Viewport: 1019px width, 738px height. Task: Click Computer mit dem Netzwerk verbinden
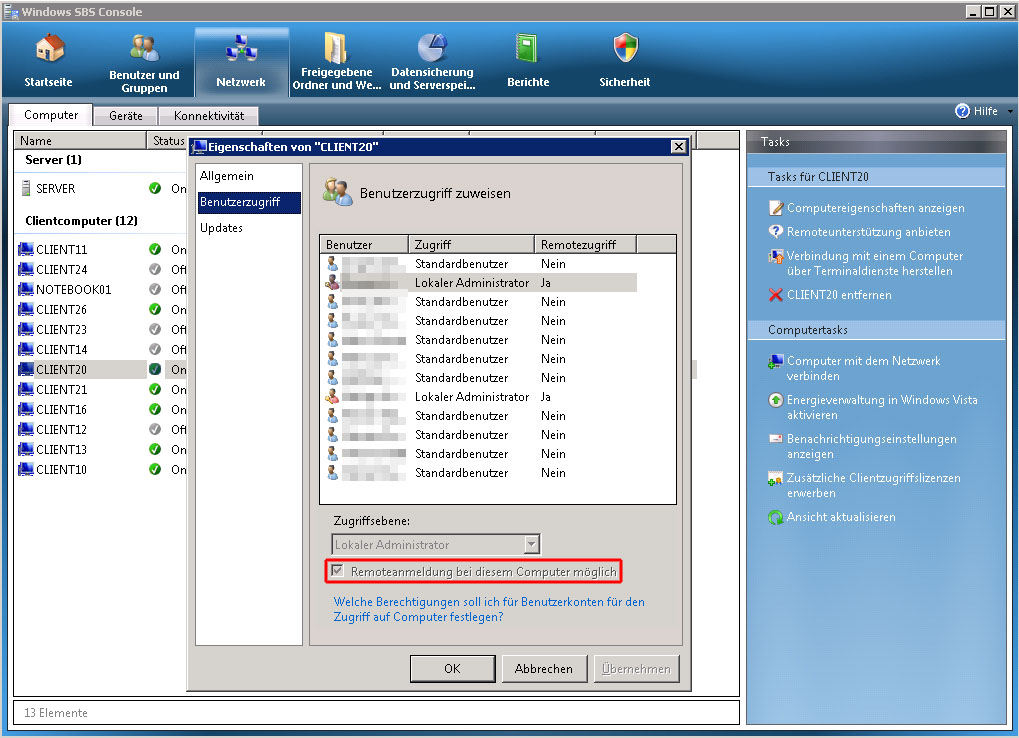[x=863, y=368]
